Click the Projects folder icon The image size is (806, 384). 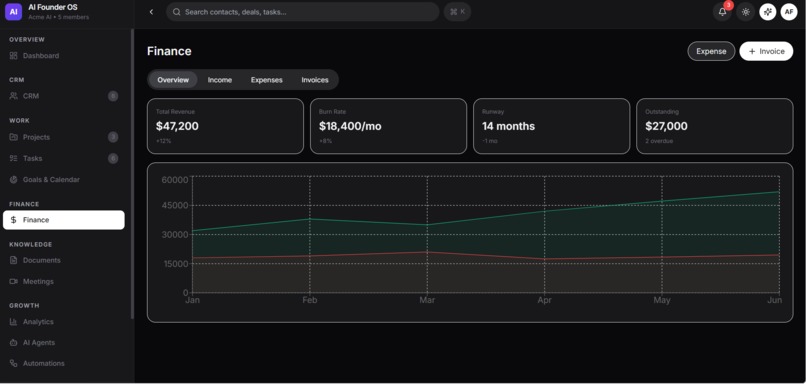tap(13, 137)
